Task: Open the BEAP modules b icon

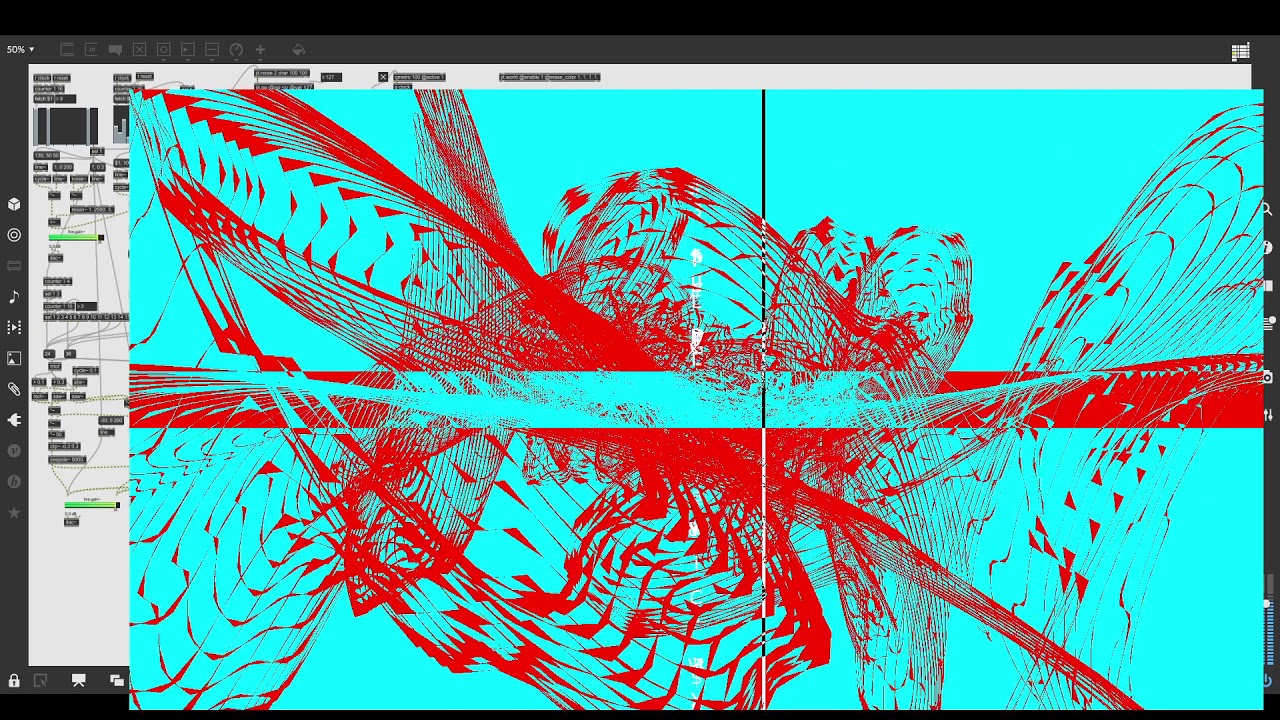Action: (x=14, y=481)
